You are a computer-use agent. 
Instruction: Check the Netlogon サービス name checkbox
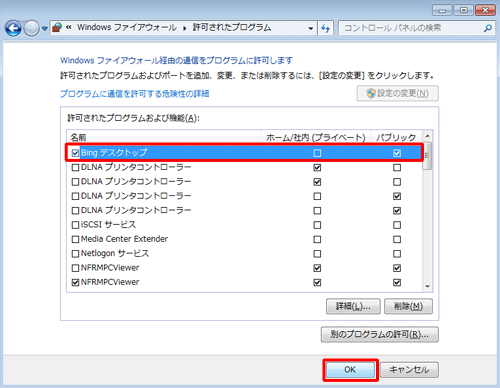pyautogui.click(x=75, y=254)
